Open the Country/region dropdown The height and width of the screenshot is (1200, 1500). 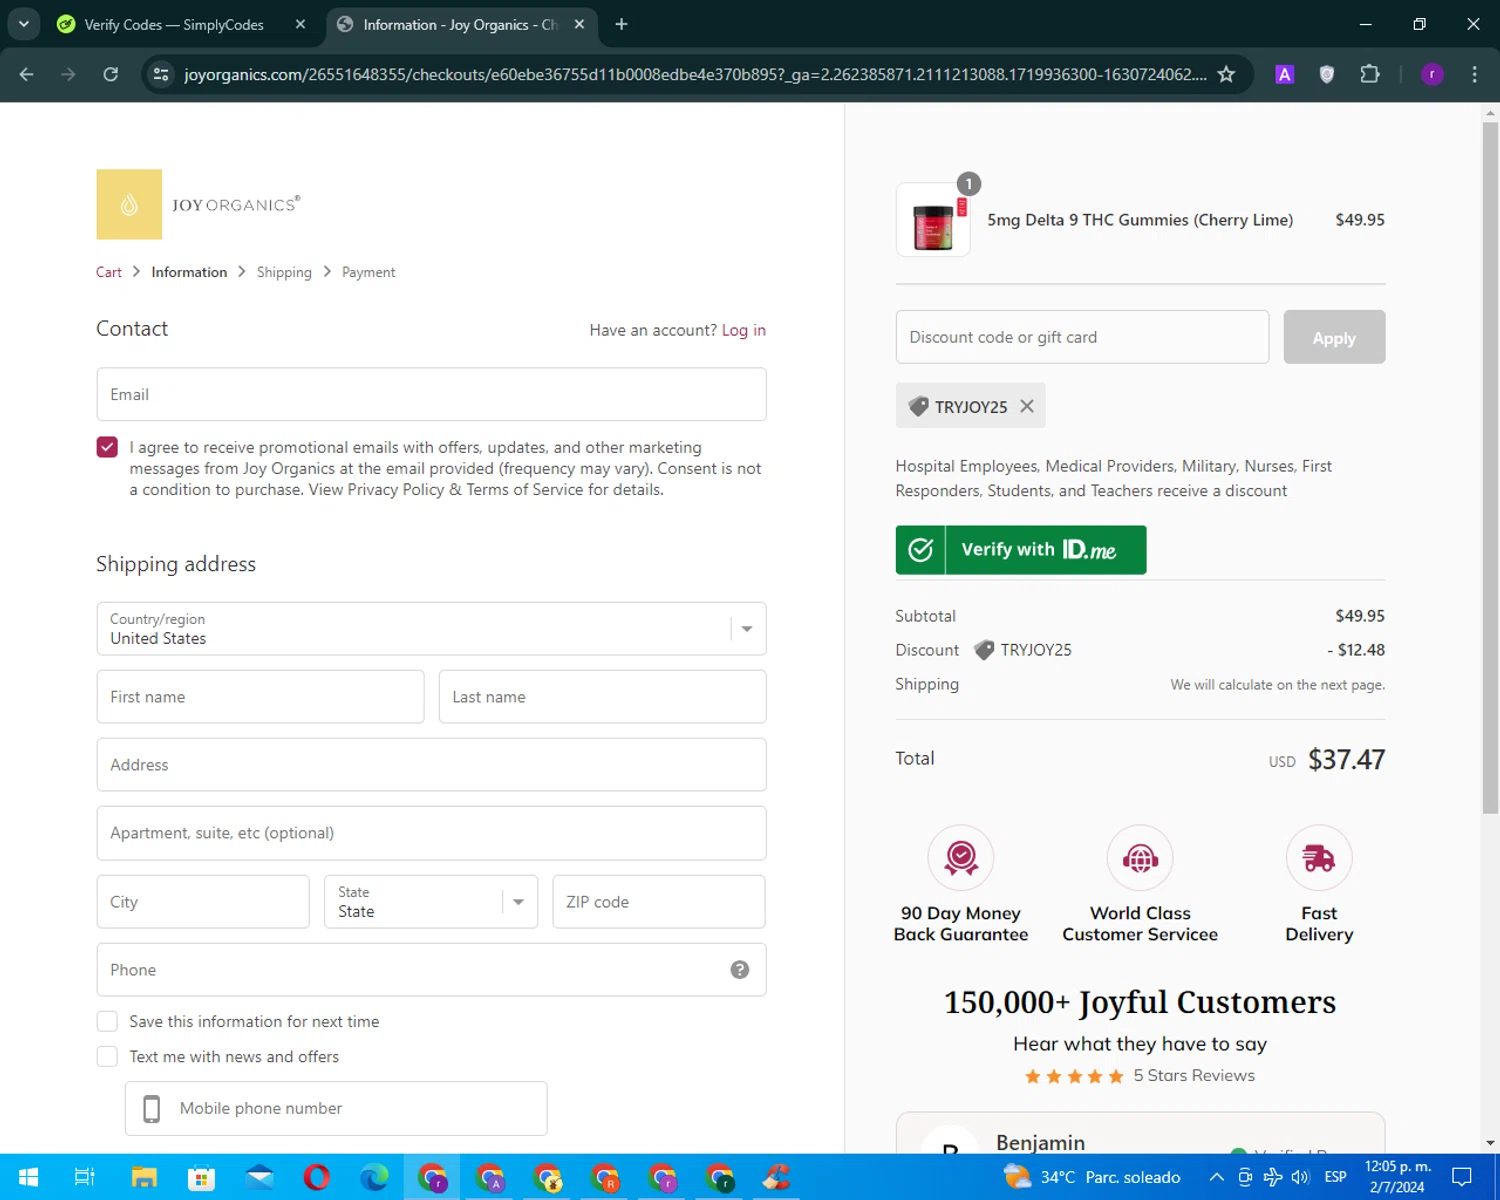pos(431,628)
